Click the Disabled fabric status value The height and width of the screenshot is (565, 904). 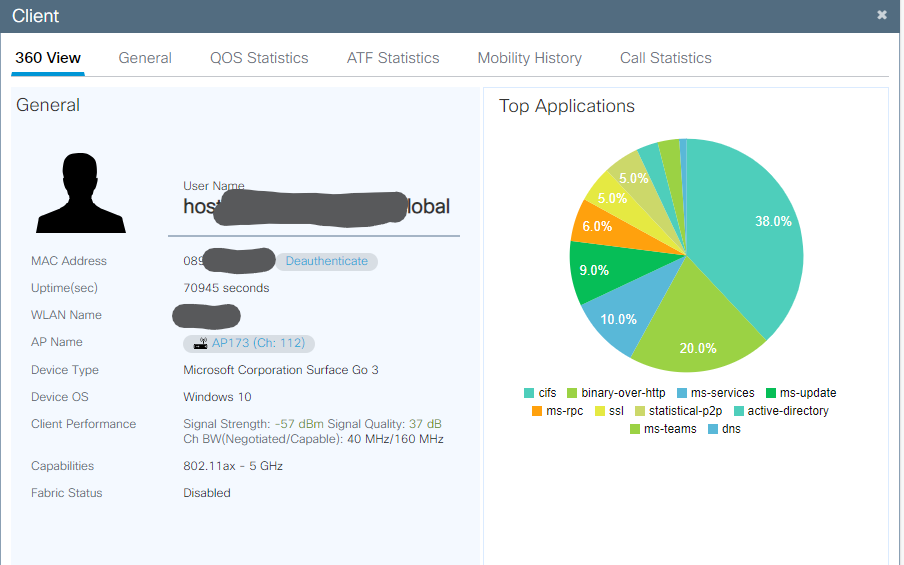[x=207, y=493]
